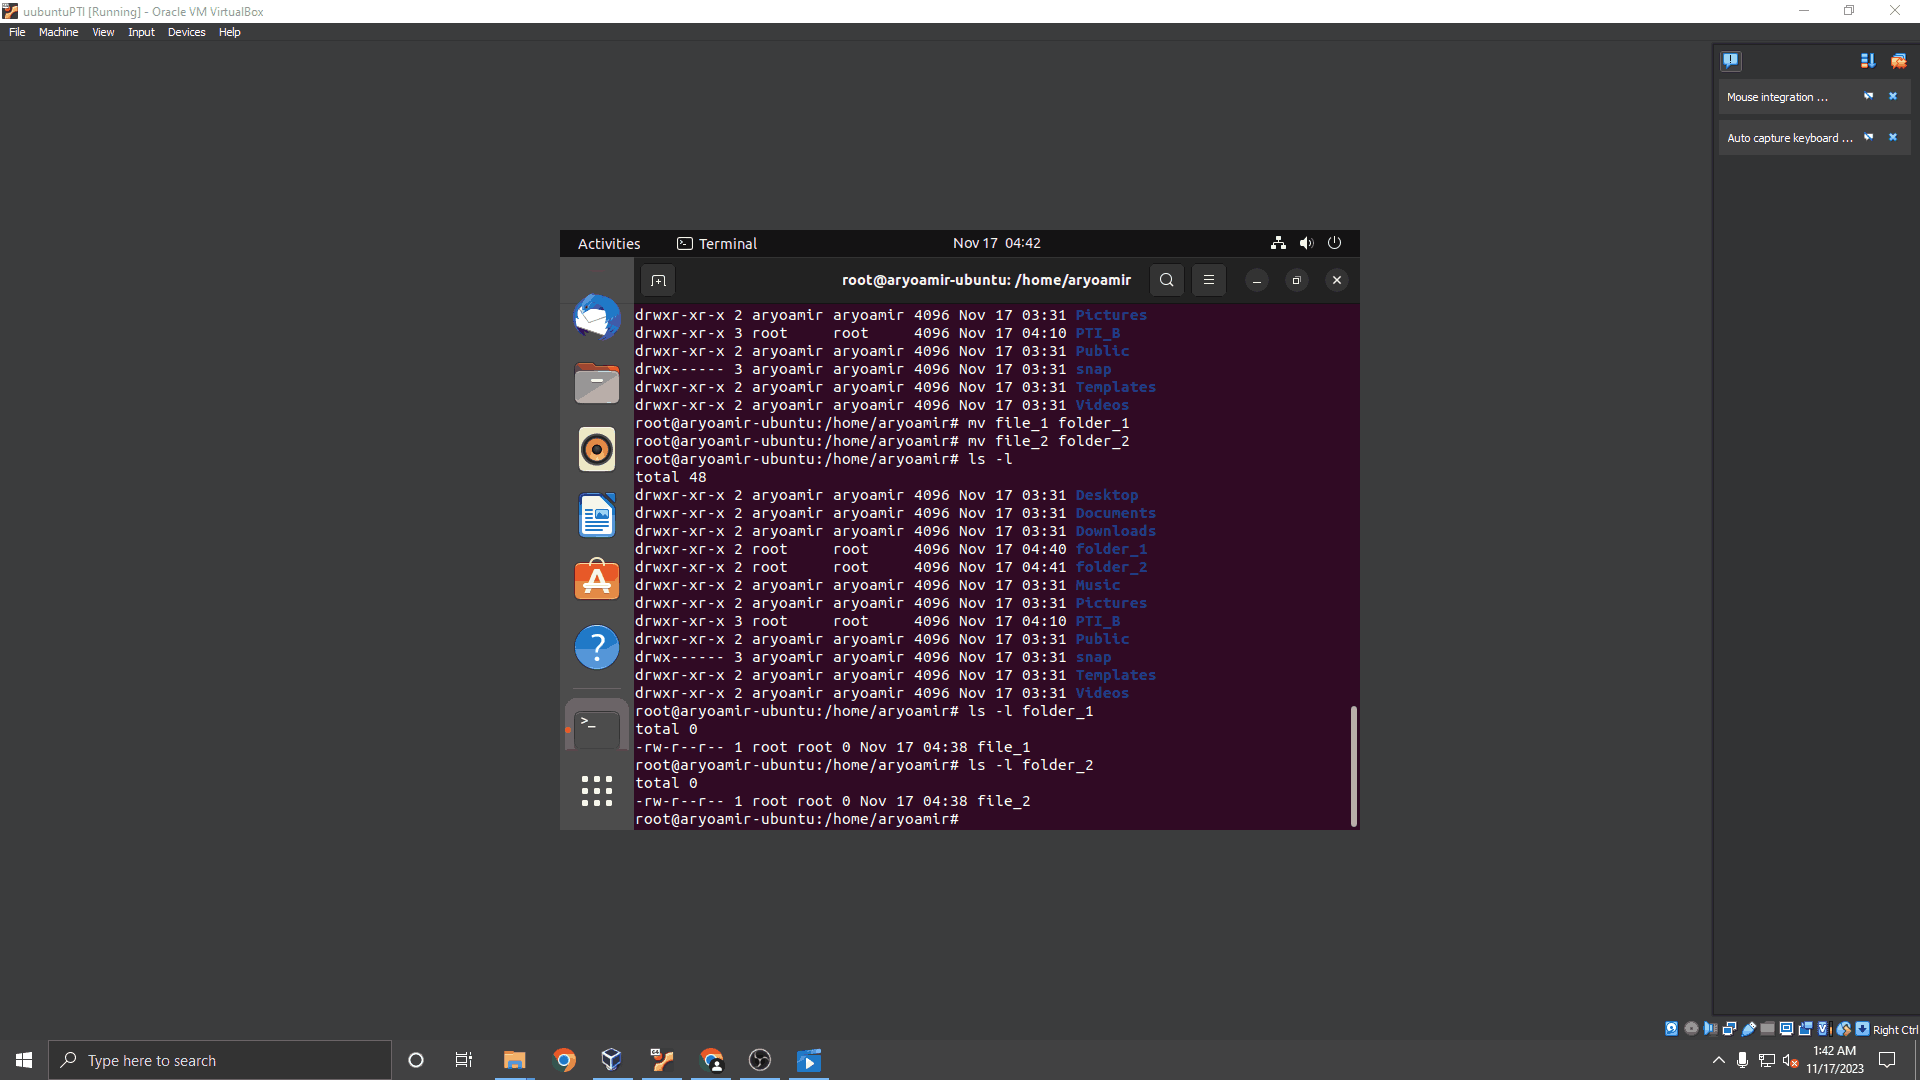This screenshot has height=1080, width=1920.
Task: Delete all finished notifications icon
Action: click(x=1898, y=61)
